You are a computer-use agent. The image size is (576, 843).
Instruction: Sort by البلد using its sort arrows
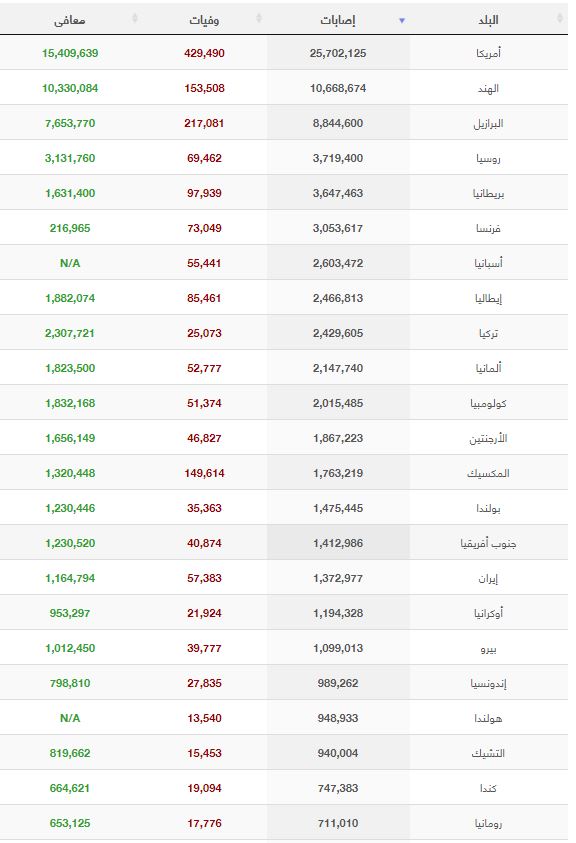560,18
